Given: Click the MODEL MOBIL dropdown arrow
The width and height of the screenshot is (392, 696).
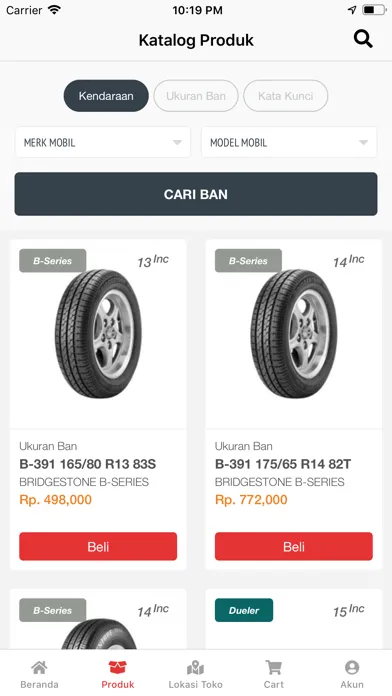Looking at the screenshot, I should (x=364, y=142).
